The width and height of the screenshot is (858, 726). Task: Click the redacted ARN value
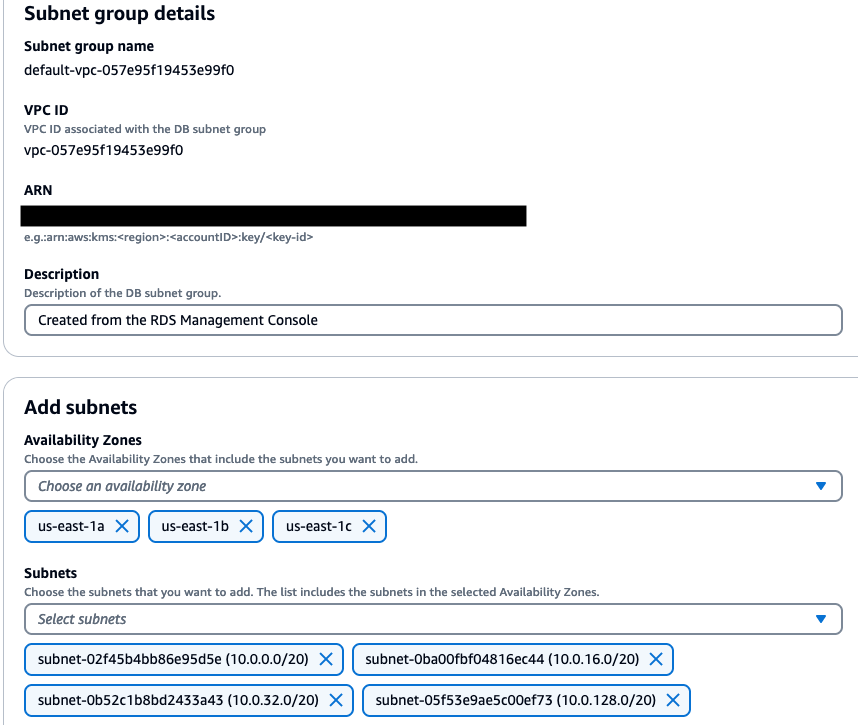point(272,215)
